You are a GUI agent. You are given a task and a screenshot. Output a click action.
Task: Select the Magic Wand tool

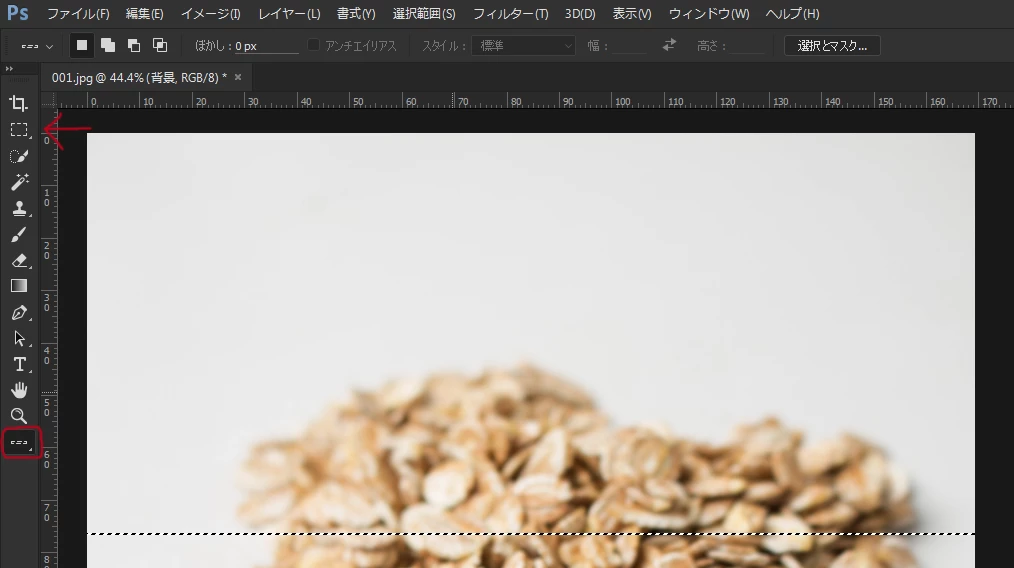pos(19,182)
